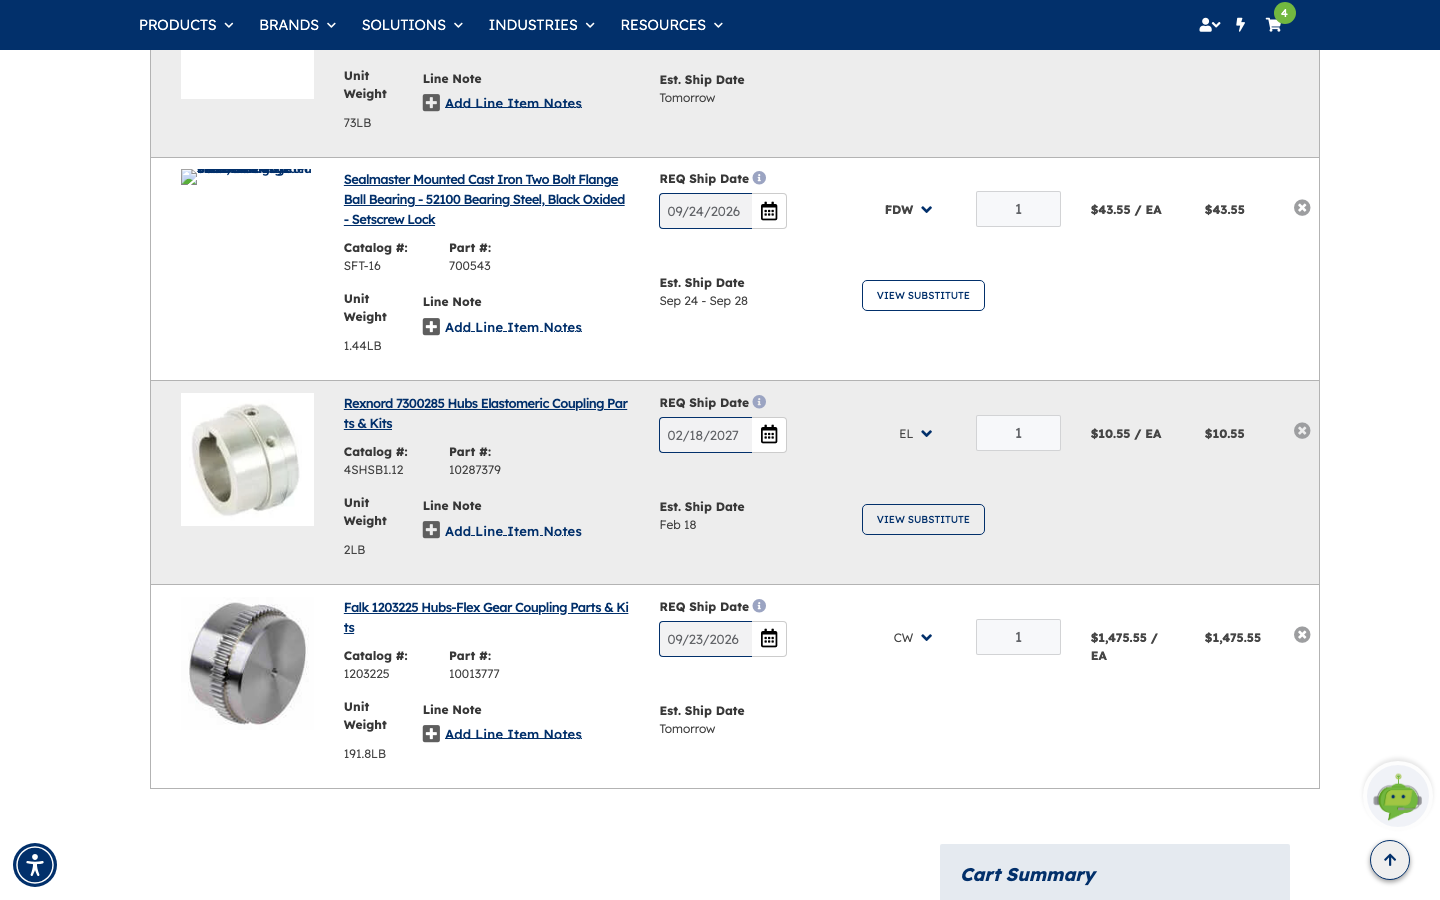
Task: Edit quantity field for Rexnord hubs
Action: 1018,433
